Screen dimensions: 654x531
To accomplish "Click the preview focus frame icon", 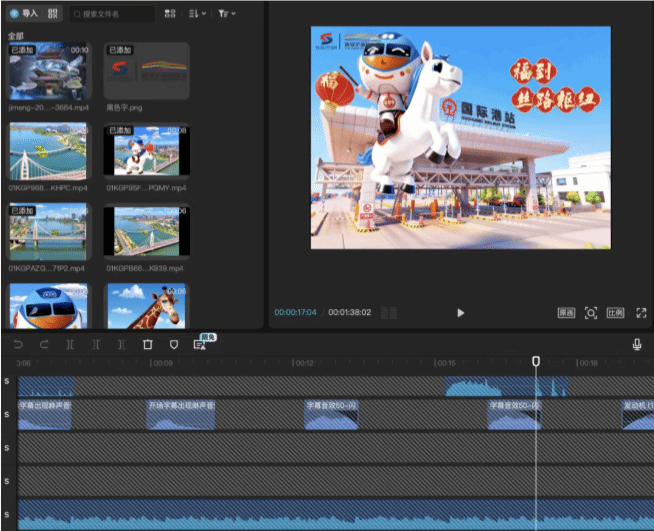I will pos(591,313).
